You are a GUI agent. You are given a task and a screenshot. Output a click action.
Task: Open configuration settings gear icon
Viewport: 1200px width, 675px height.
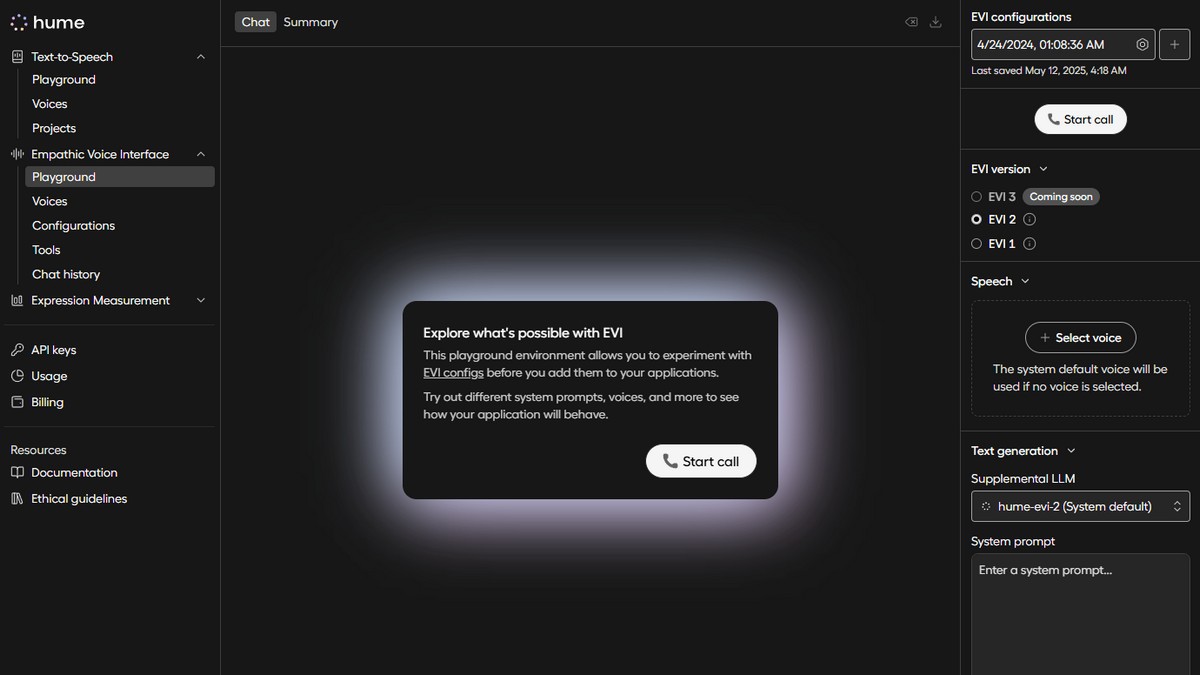[x=1142, y=44]
